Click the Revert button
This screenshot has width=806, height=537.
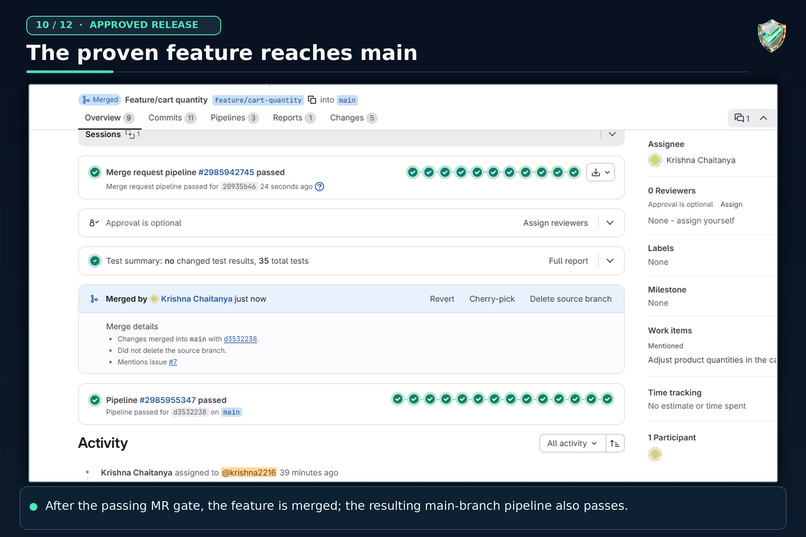tap(442, 299)
